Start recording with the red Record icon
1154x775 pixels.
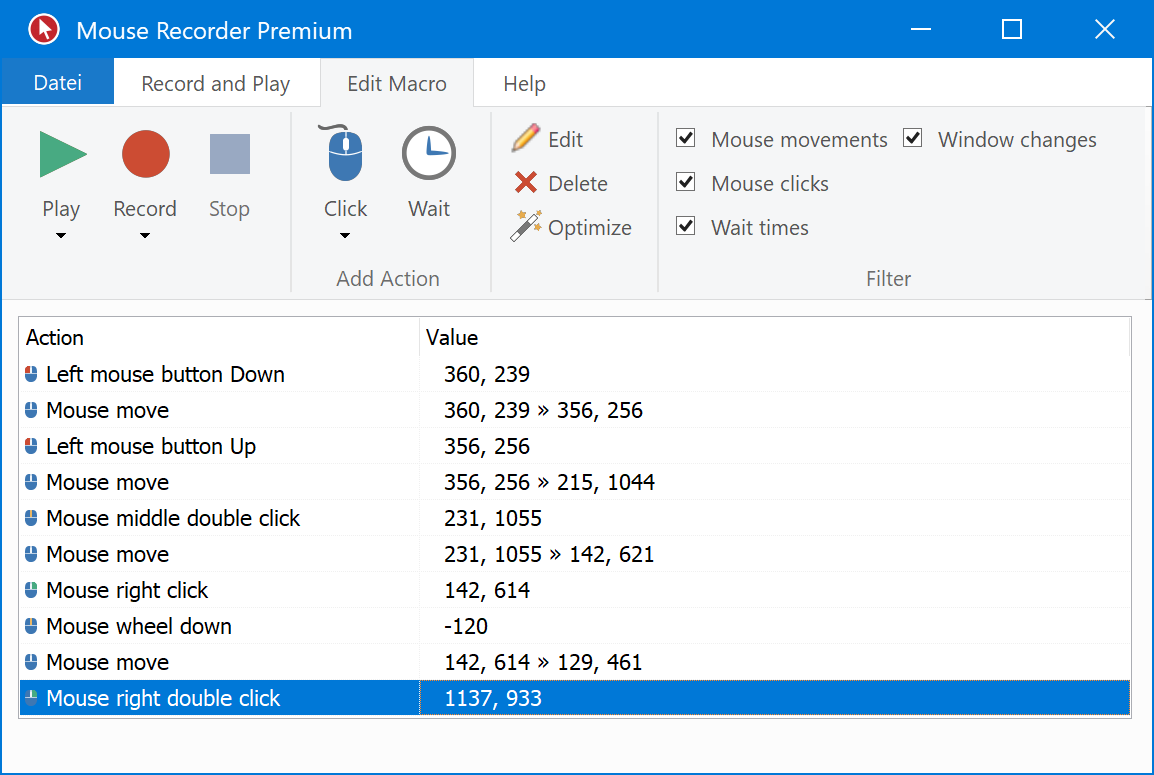click(x=145, y=155)
